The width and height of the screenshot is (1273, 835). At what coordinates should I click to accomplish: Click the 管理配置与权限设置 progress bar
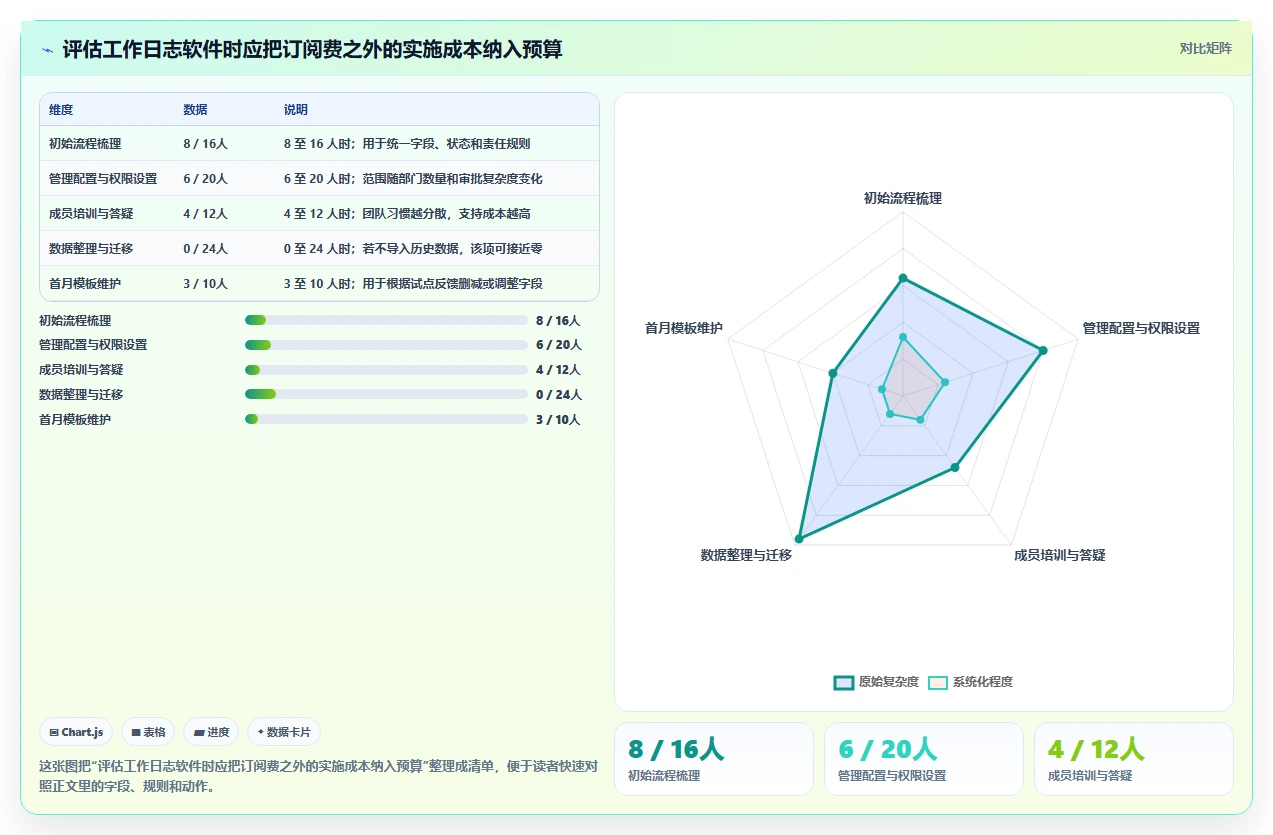[386, 345]
